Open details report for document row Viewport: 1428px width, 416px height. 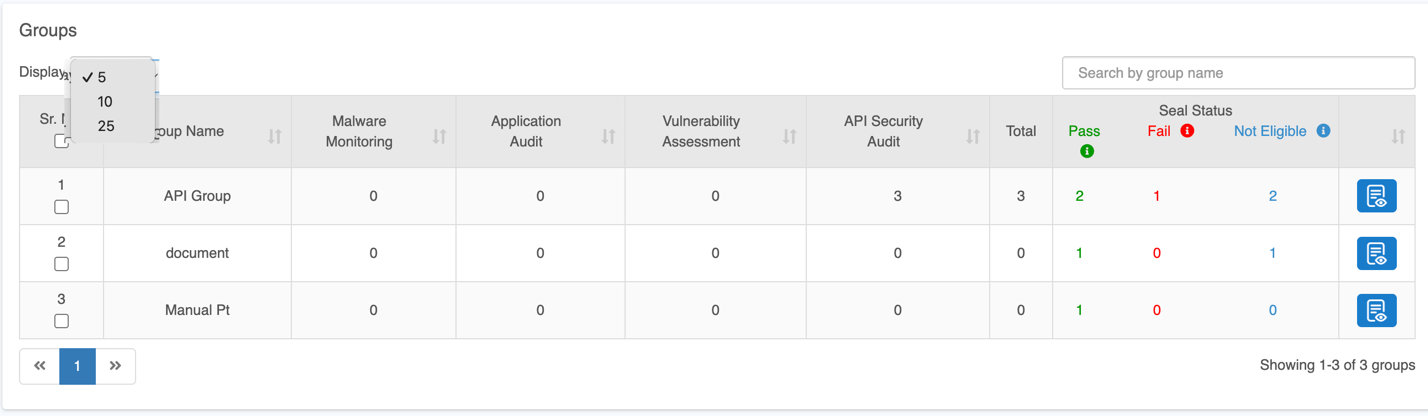(1376, 253)
